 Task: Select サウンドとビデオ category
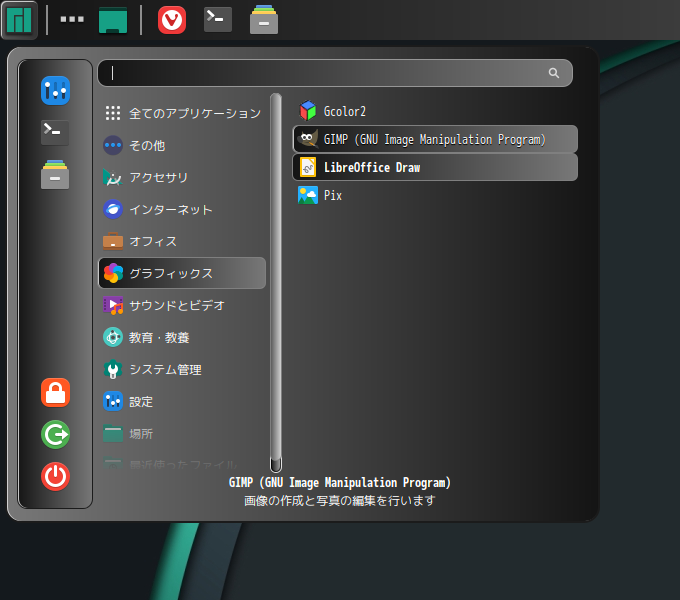coord(182,305)
